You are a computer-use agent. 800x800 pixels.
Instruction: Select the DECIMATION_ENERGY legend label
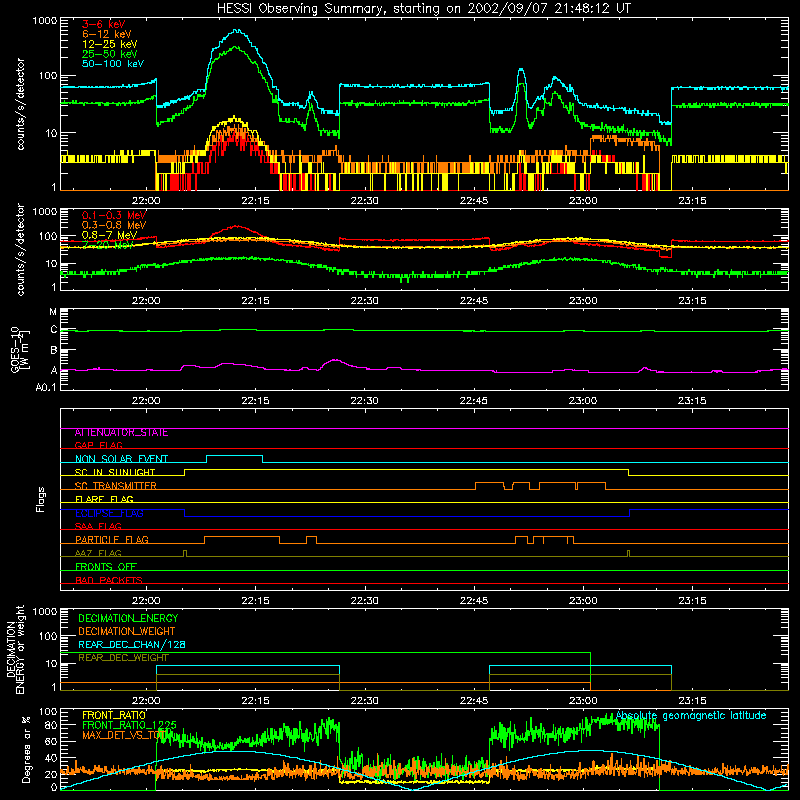coord(128,618)
